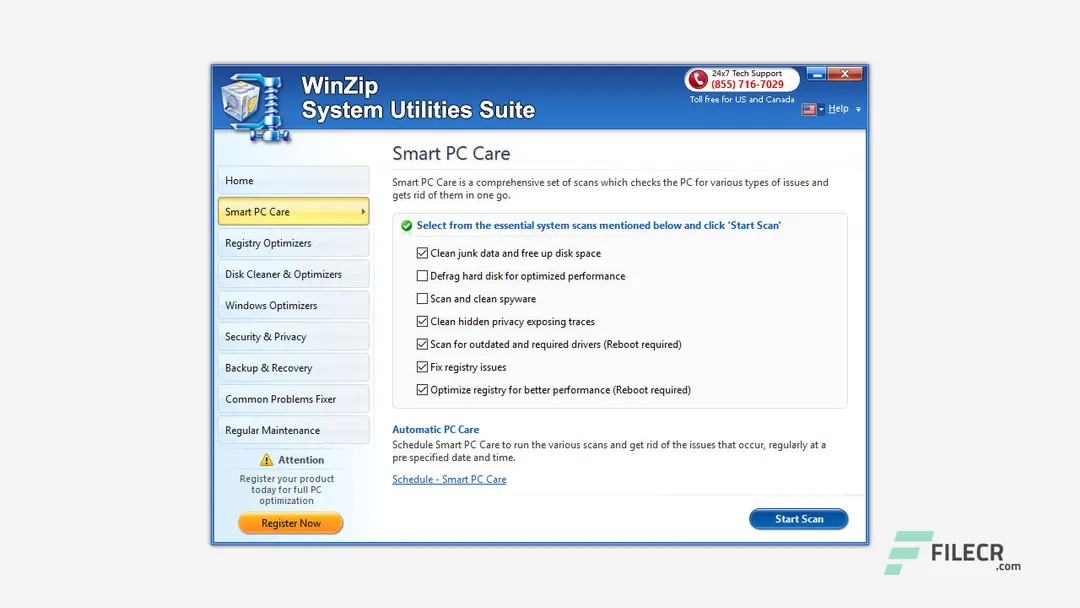Image resolution: width=1080 pixels, height=608 pixels.
Task: Open the Regular Maintenance section
Action: tap(293, 430)
